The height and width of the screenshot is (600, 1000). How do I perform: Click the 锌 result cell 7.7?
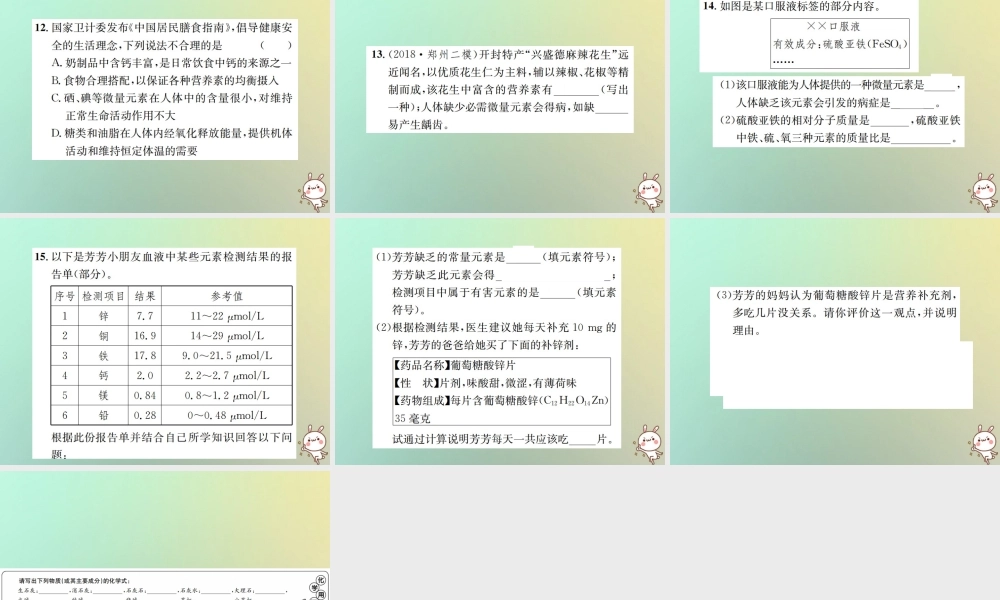pos(145,316)
